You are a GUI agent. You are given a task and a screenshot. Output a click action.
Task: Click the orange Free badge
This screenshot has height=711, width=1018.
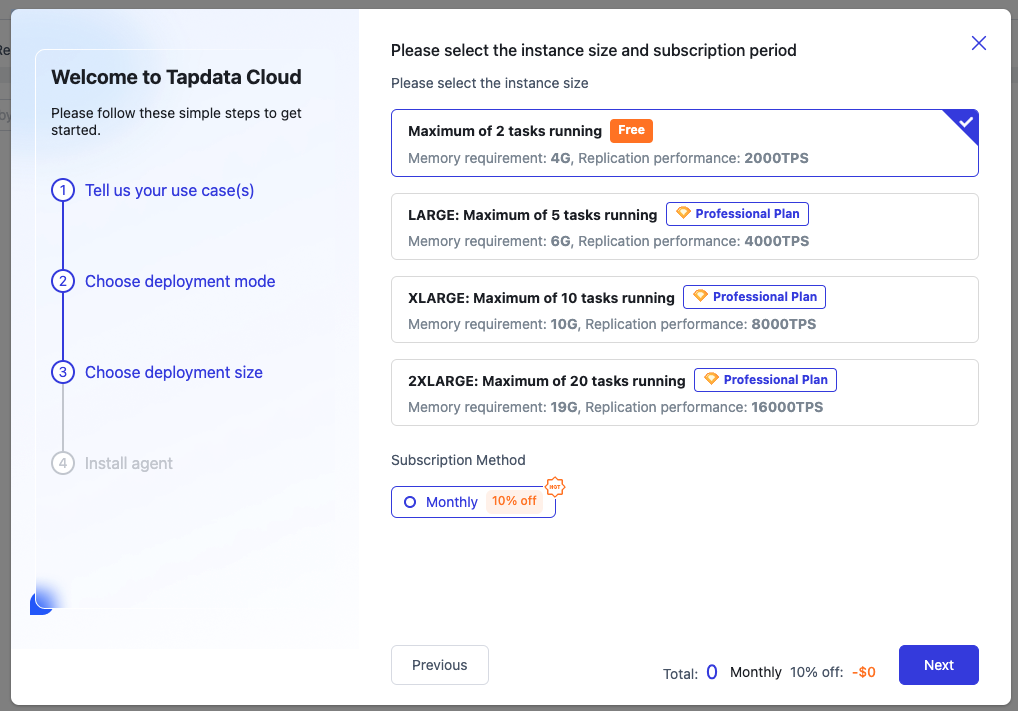click(631, 130)
